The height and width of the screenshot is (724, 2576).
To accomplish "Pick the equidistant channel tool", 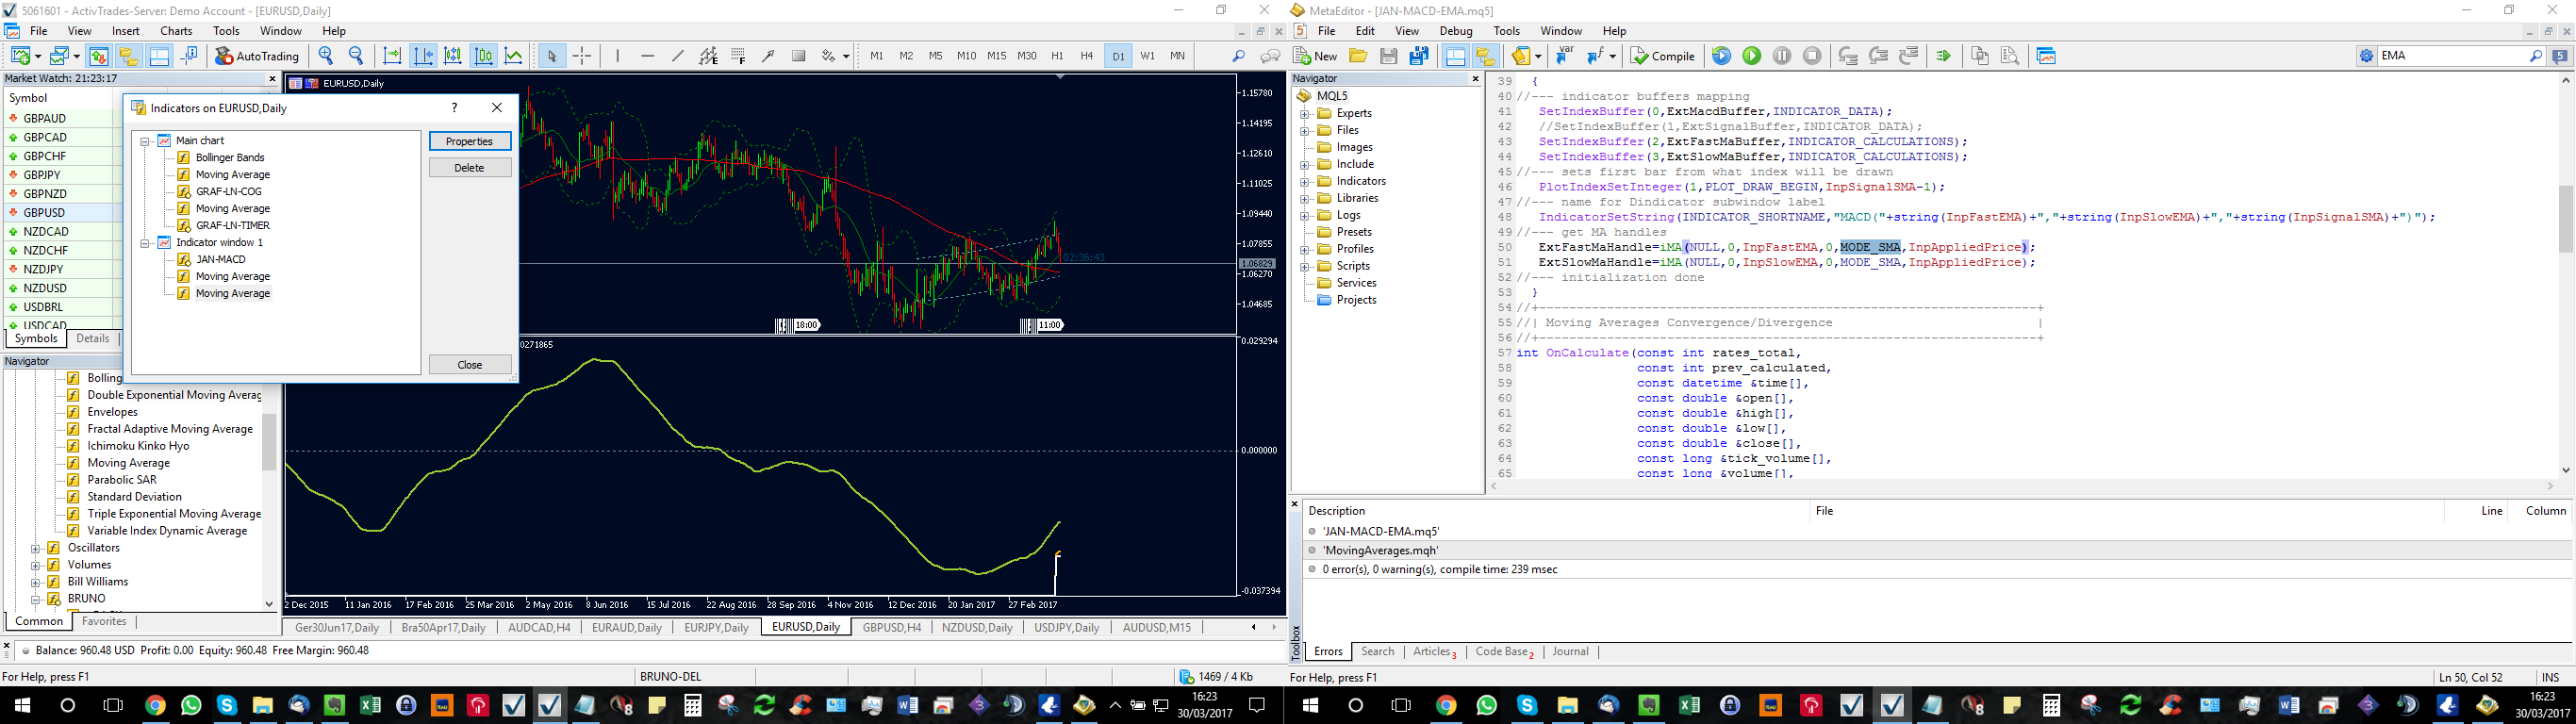I will click(708, 56).
